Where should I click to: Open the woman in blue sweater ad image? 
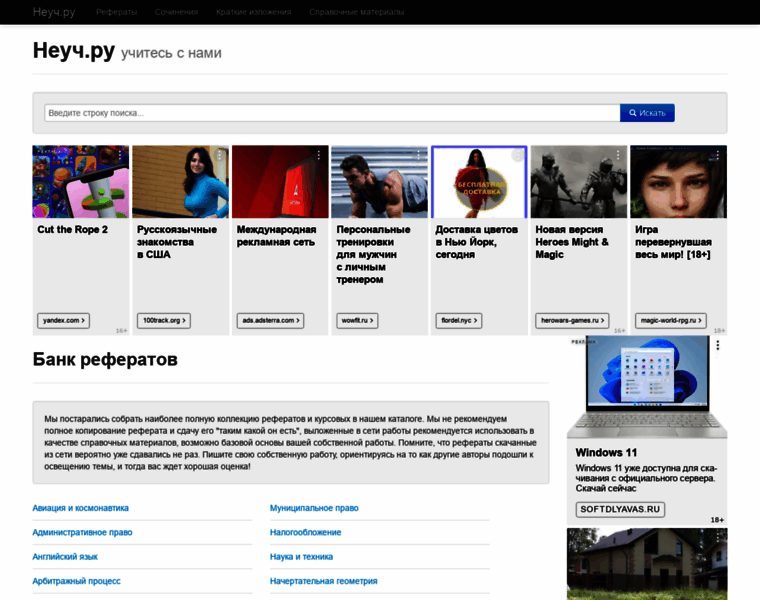click(180, 182)
